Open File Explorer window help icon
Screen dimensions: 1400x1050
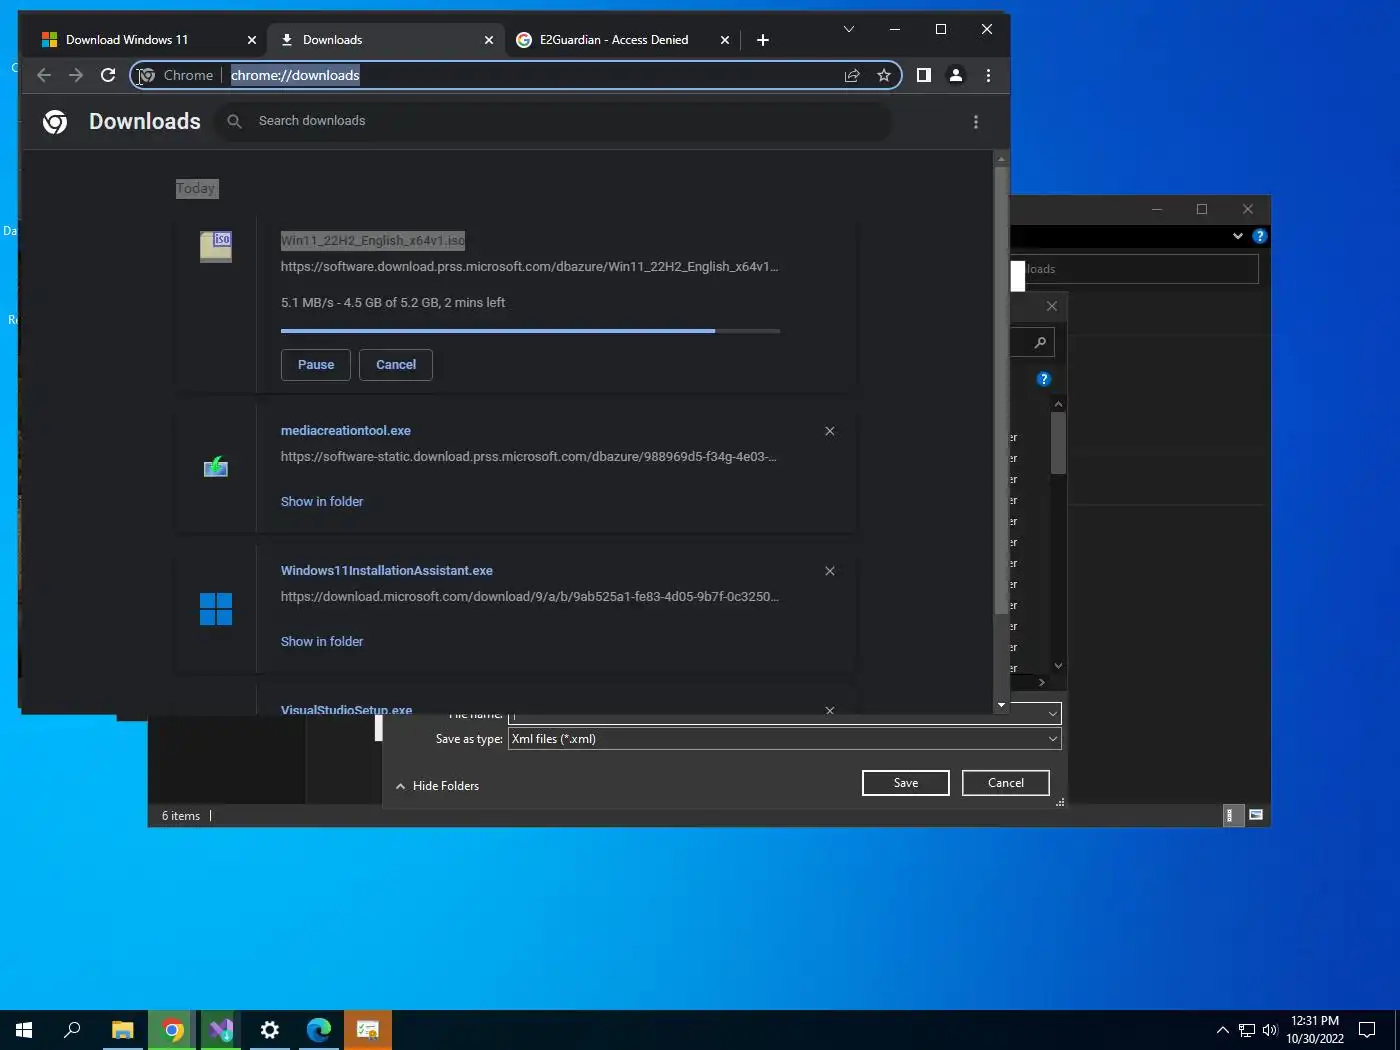tap(1260, 236)
